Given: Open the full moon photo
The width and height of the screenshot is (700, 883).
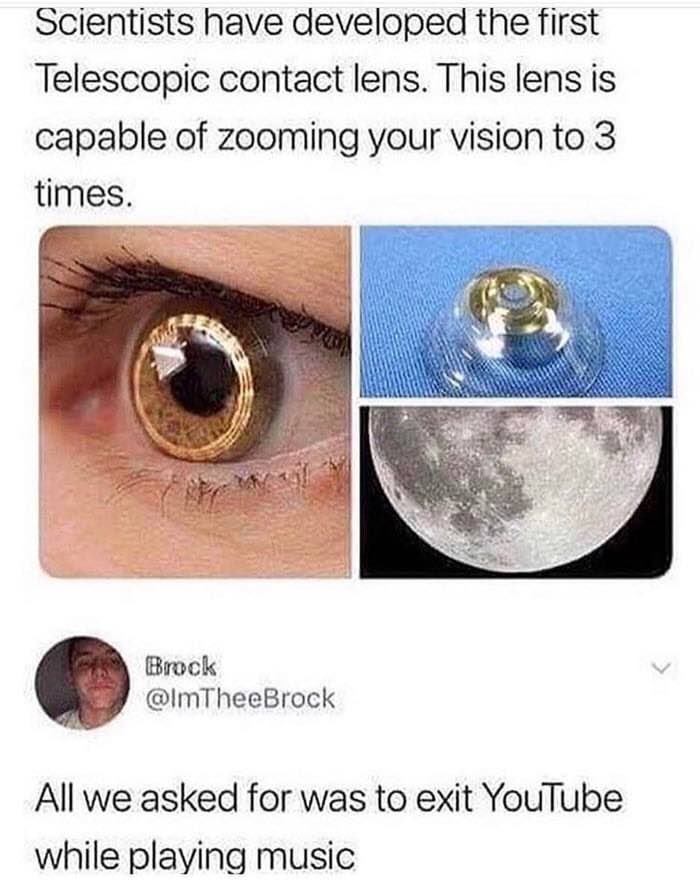Looking at the screenshot, I should 516,492.
